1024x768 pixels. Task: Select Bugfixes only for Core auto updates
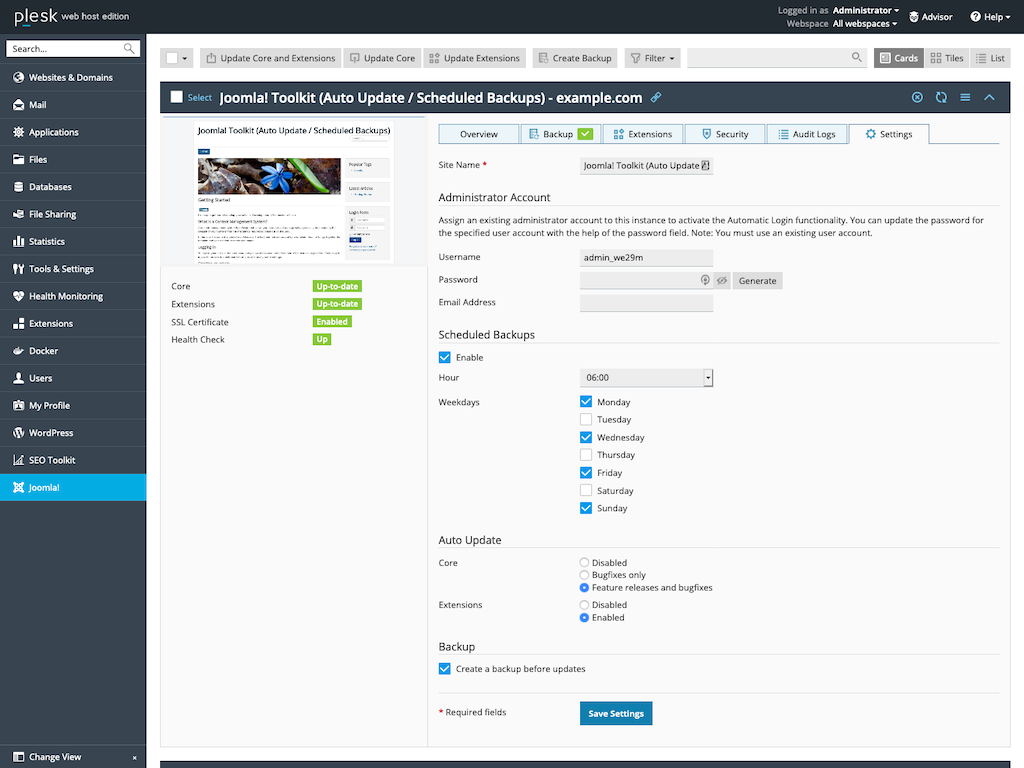(x=583, y=574)
